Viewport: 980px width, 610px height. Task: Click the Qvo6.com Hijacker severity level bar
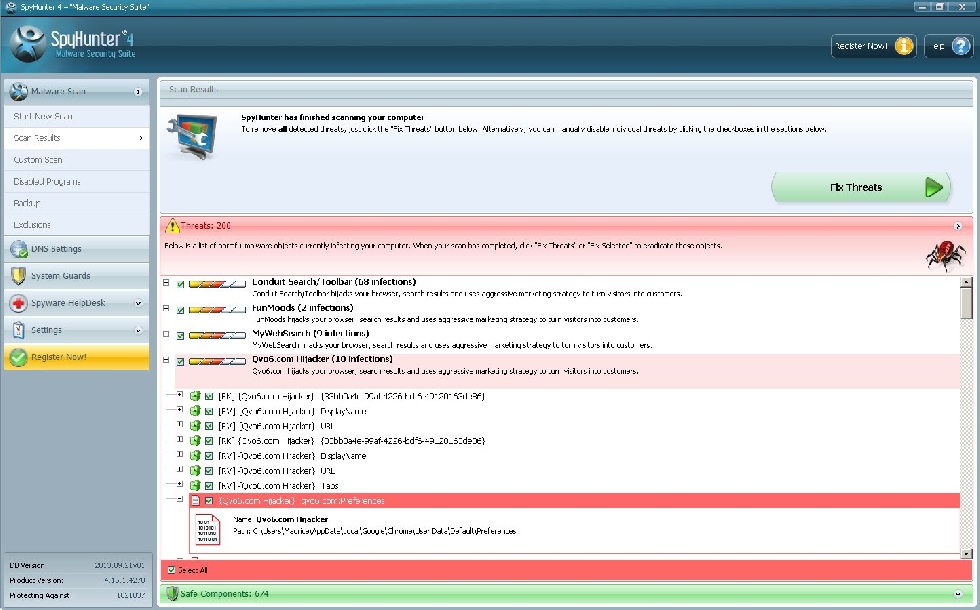click(x=217, y=361)
